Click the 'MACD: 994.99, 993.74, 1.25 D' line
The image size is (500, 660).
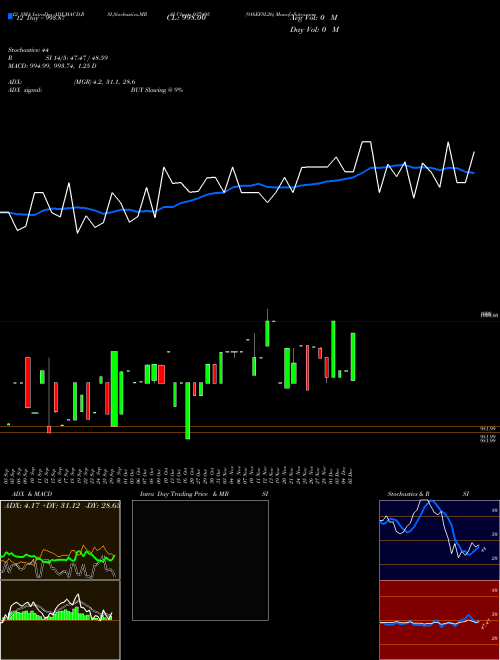click(x=52, y=66)
